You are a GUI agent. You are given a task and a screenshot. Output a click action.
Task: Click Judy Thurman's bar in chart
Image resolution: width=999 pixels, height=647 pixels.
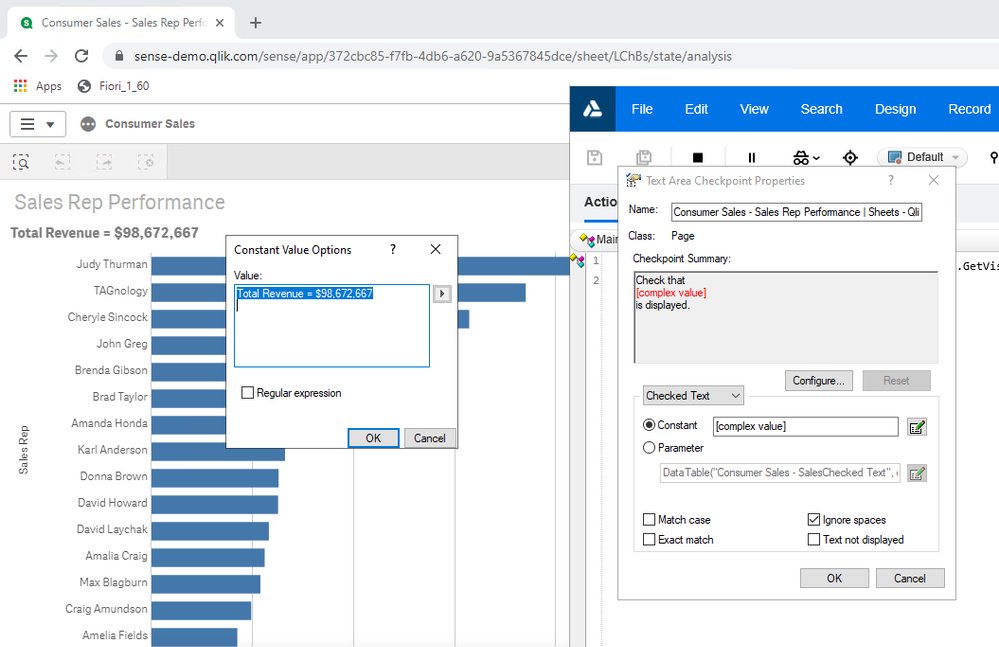tap(514, 266)
